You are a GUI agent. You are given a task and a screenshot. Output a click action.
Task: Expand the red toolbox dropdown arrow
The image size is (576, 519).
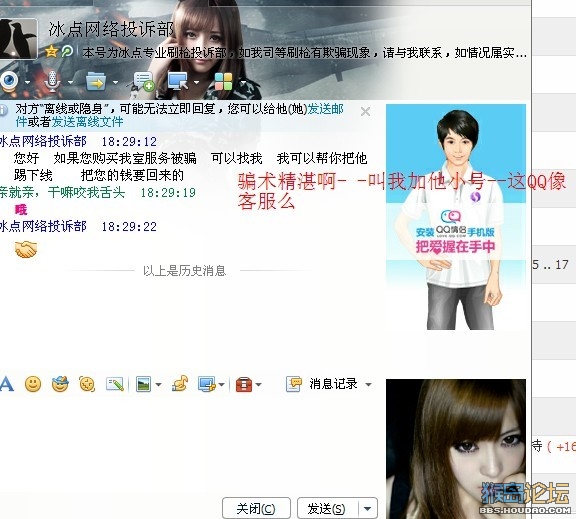(258, 385)
